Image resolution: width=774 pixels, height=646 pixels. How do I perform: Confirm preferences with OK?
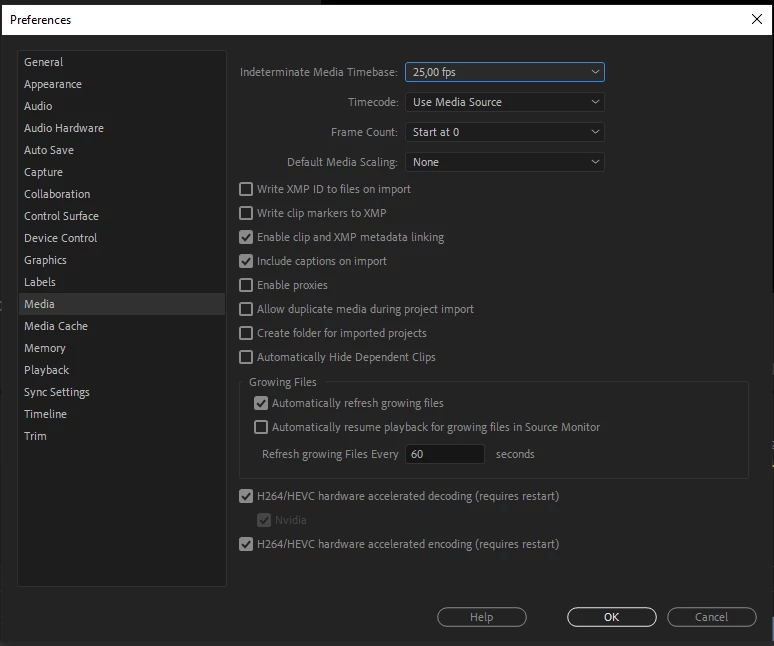coord(612,617)
